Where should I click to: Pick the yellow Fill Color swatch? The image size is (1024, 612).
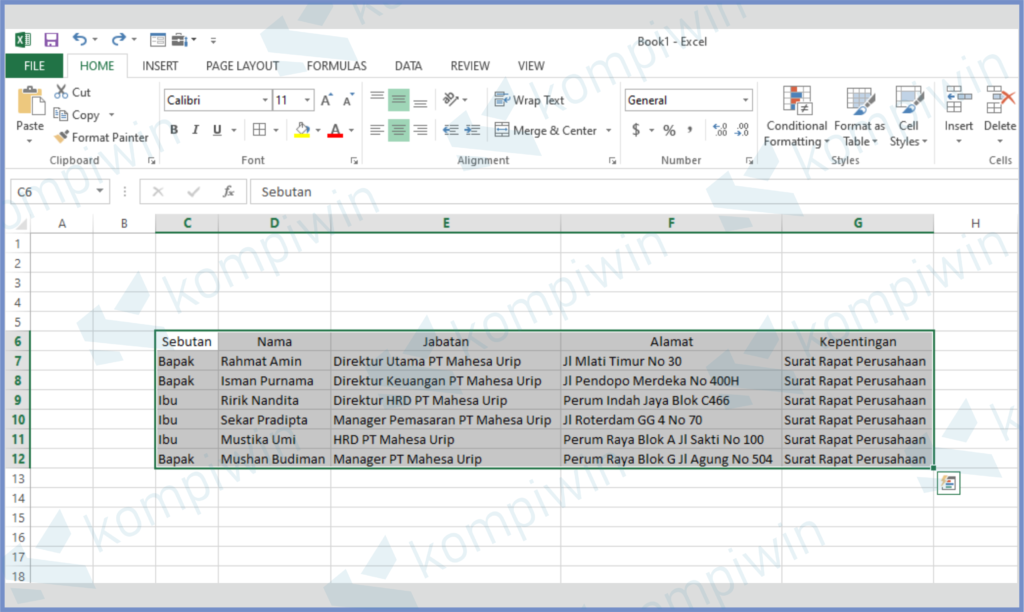tap(302, 133)
